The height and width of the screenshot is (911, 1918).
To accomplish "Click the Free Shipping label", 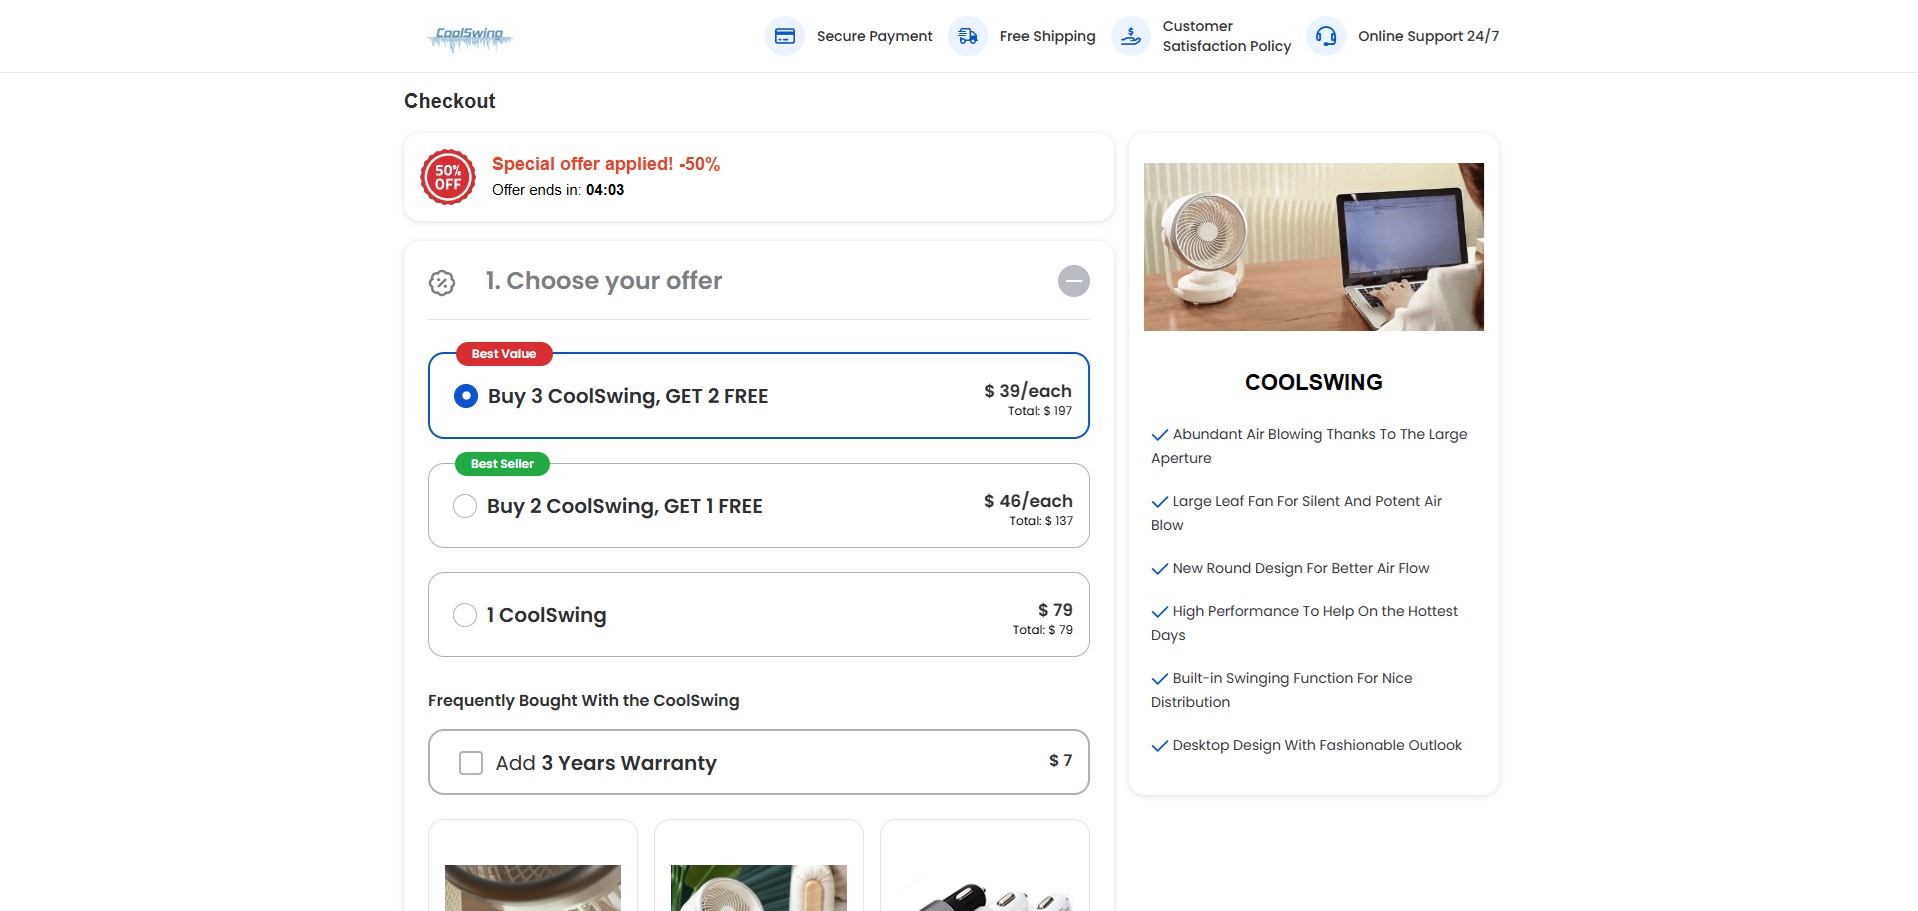I will [x=1047, y=36].
